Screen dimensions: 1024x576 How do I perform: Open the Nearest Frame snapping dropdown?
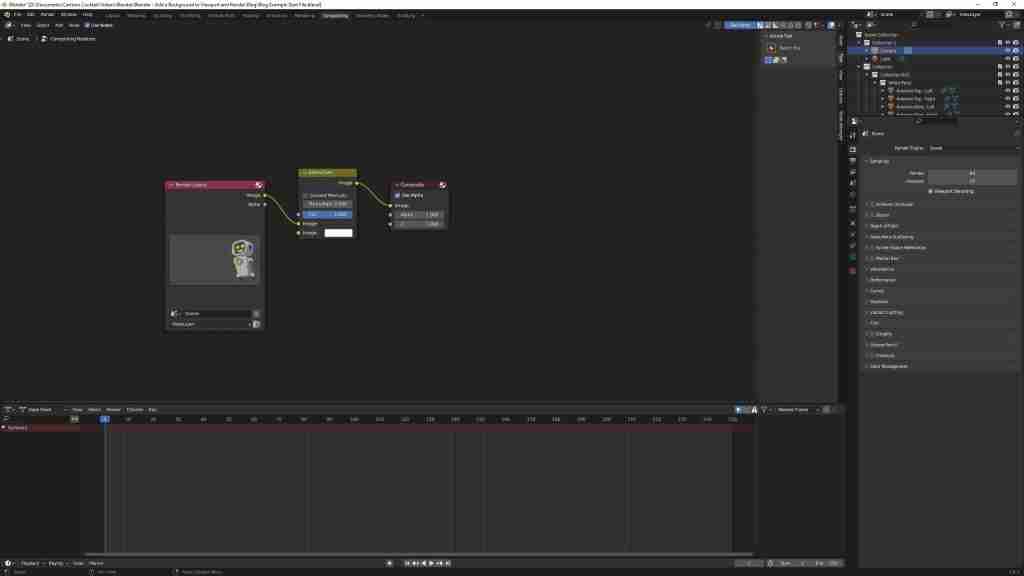click(x=797, y=410)
